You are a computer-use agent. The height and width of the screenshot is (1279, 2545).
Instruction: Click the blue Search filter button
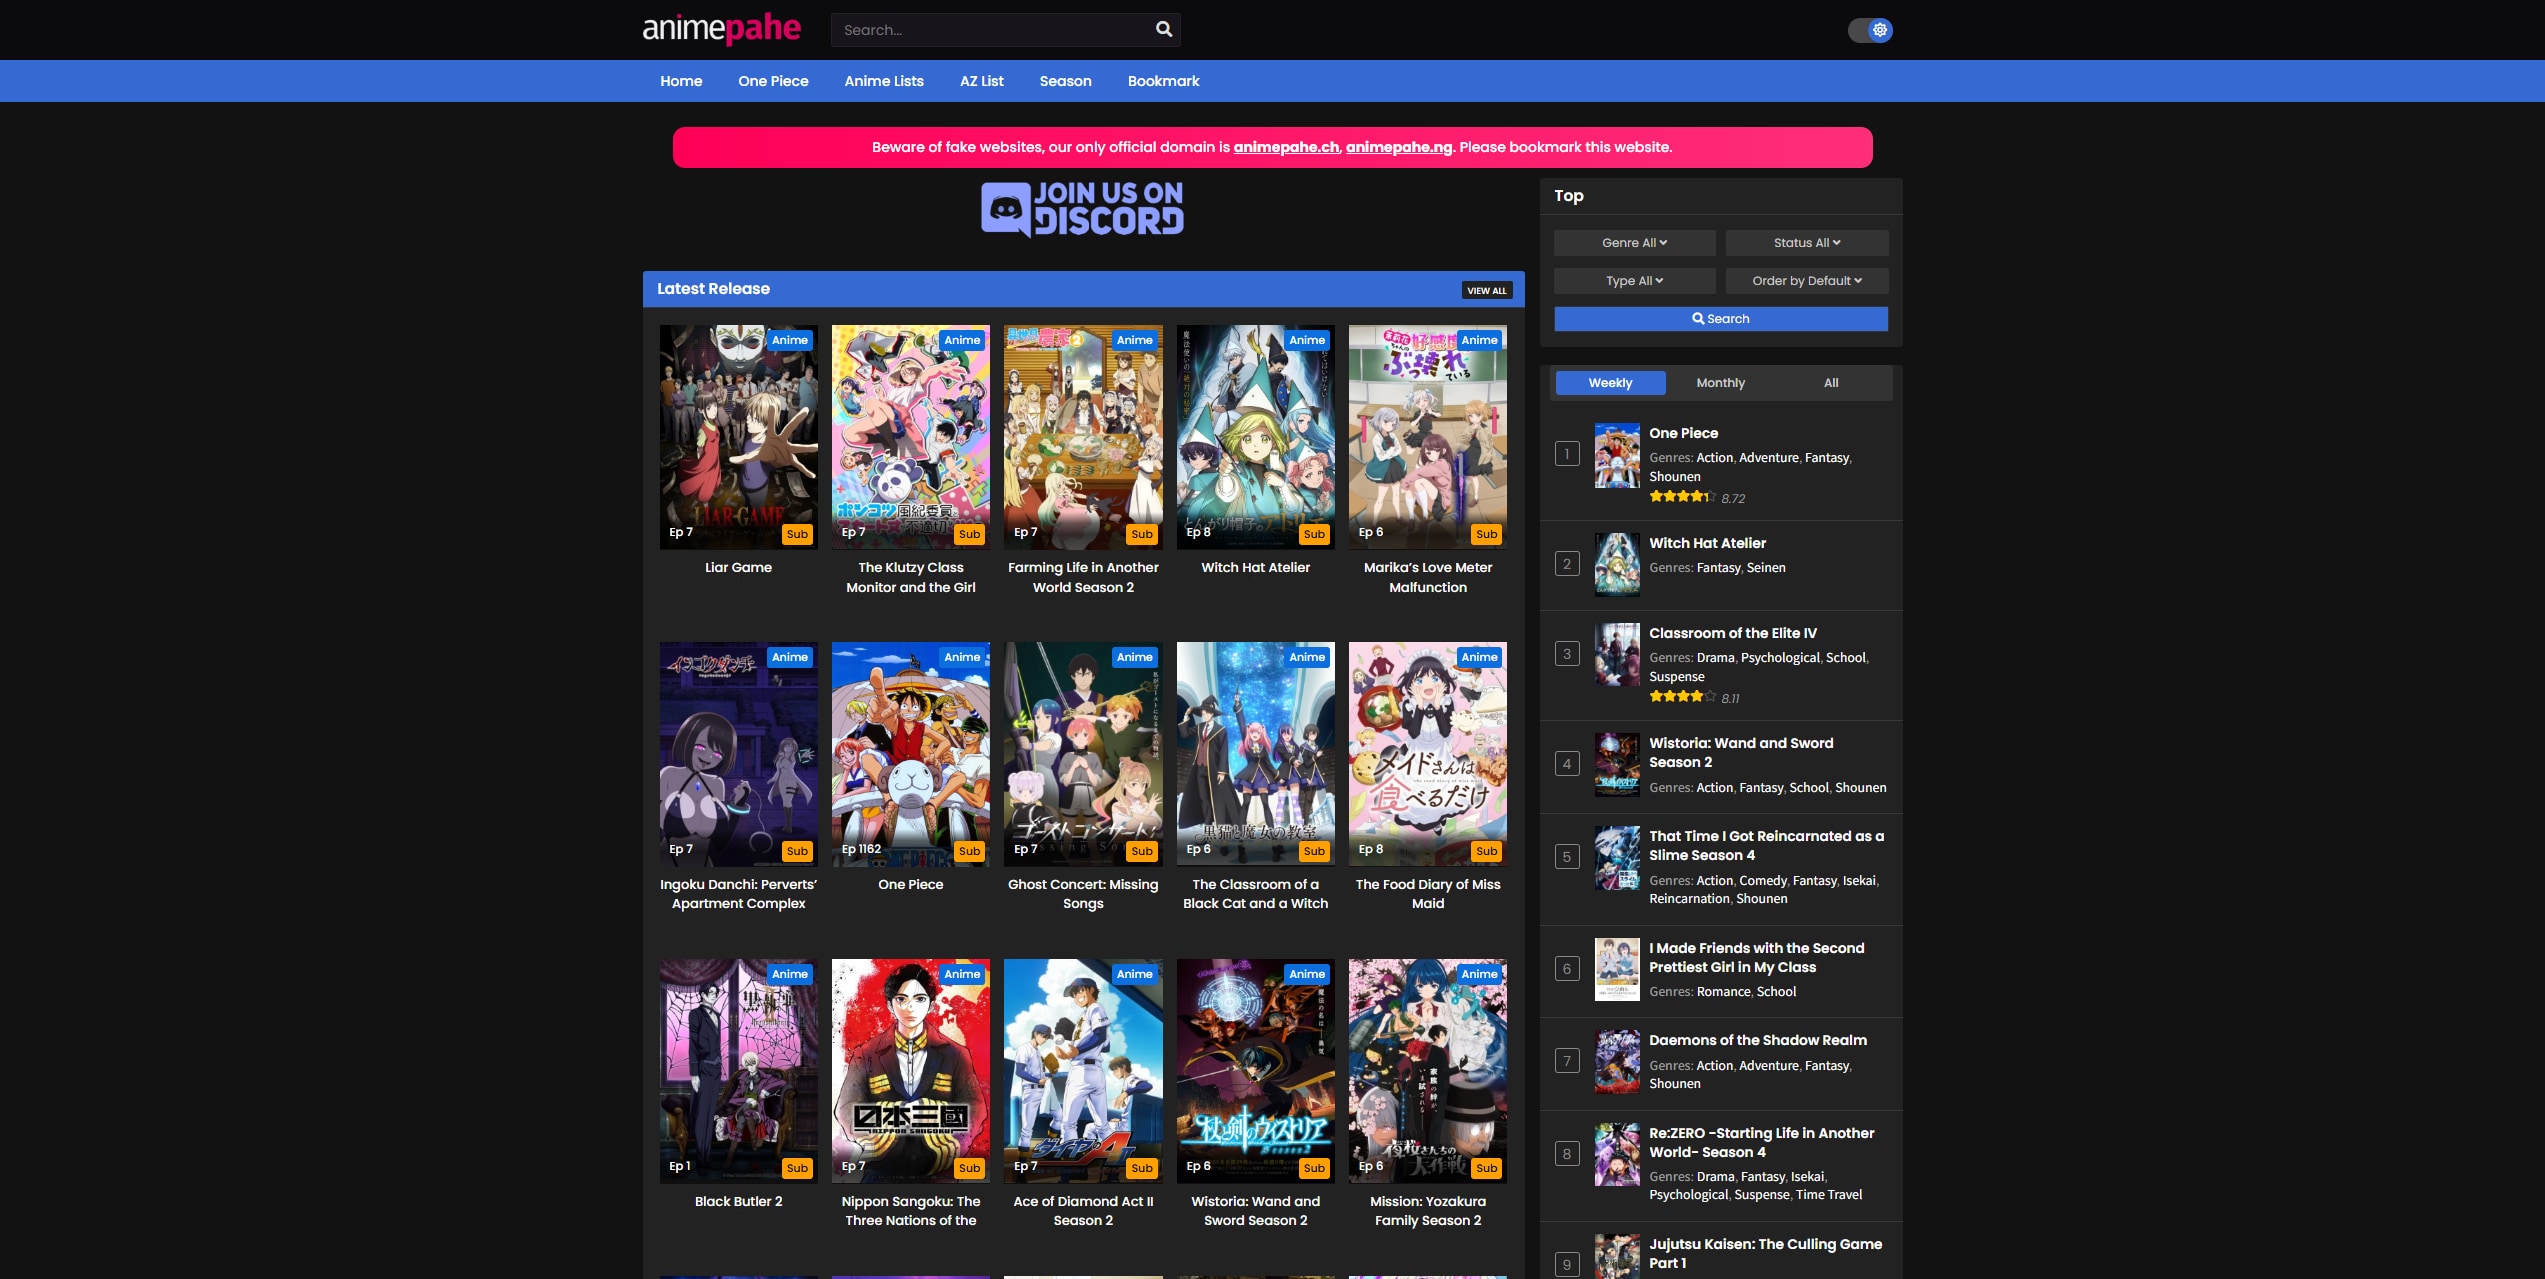tap(1720, 319)
